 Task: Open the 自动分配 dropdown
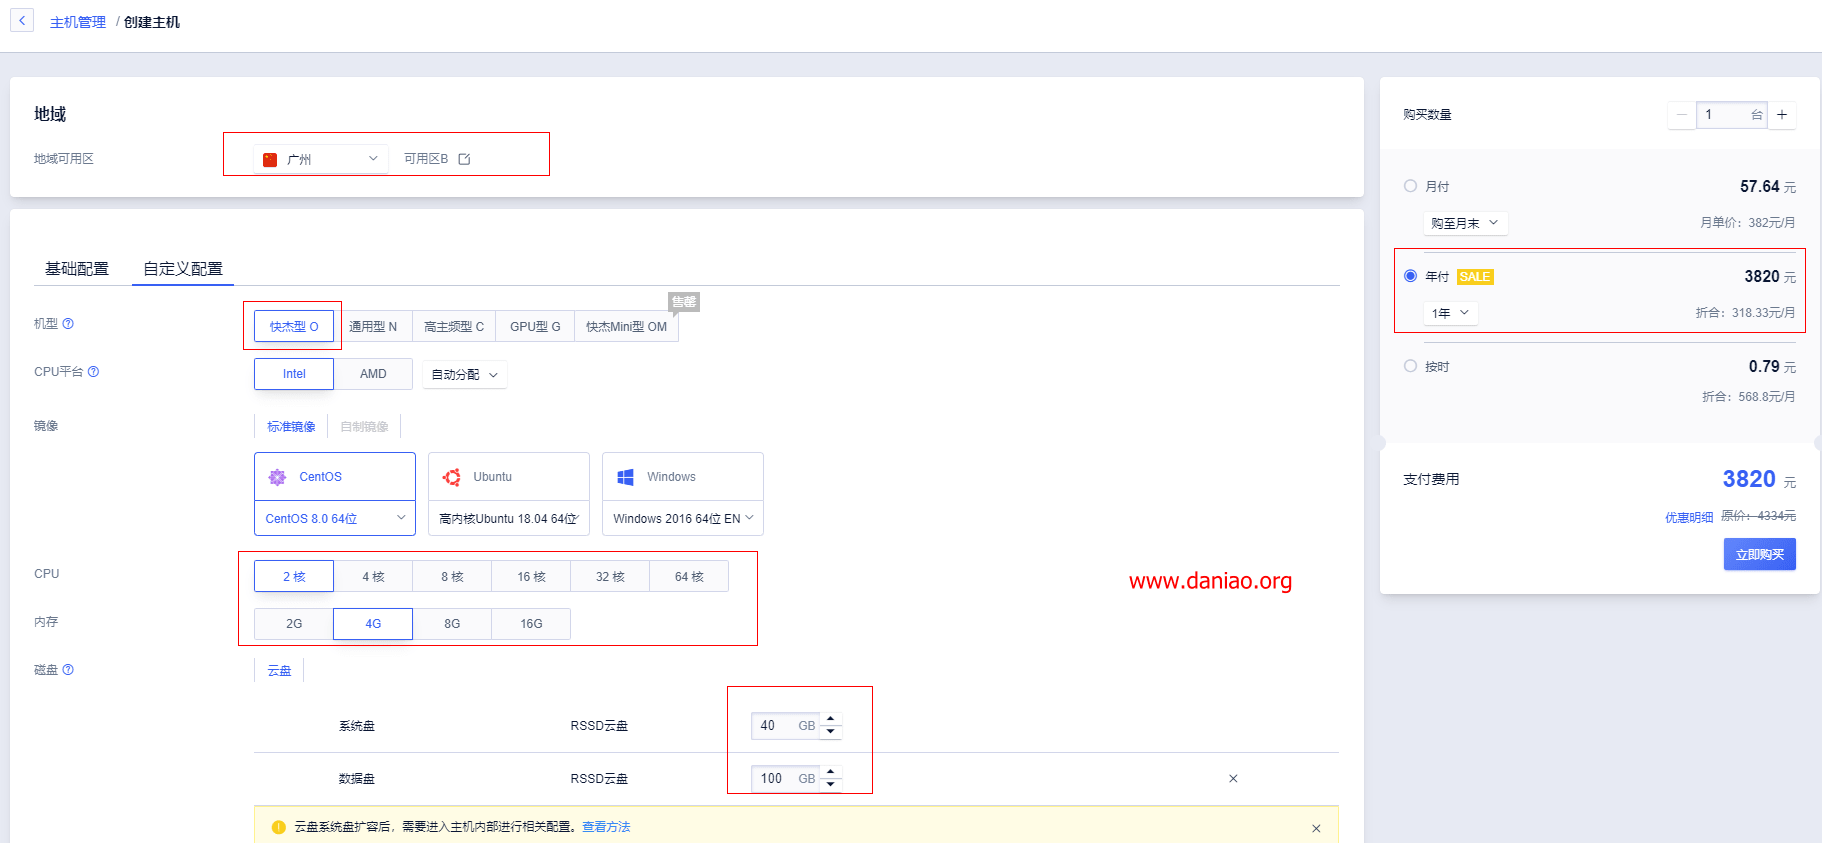[x=465, y=375]
